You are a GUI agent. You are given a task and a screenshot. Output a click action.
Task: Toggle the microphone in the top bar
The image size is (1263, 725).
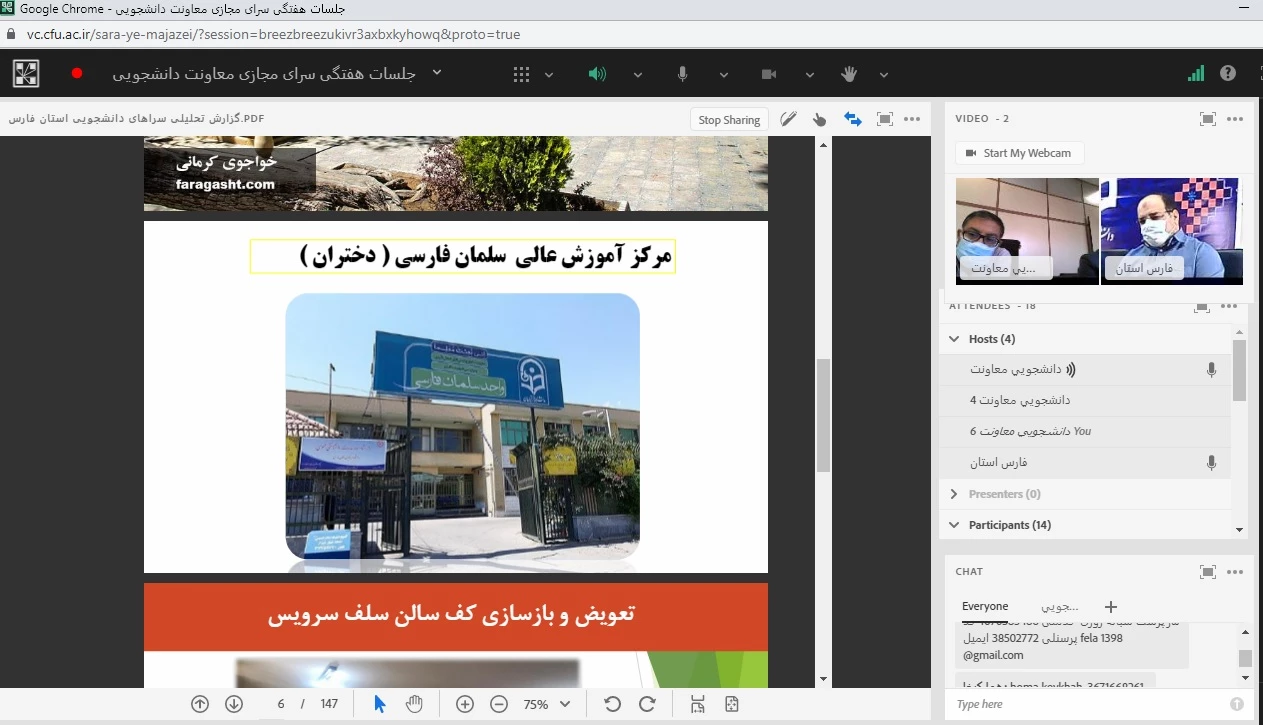(683, 74)
